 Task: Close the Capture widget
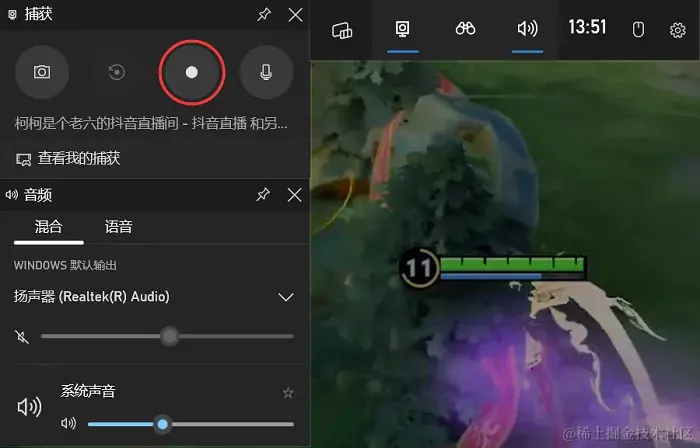click(x=295, y=15)
